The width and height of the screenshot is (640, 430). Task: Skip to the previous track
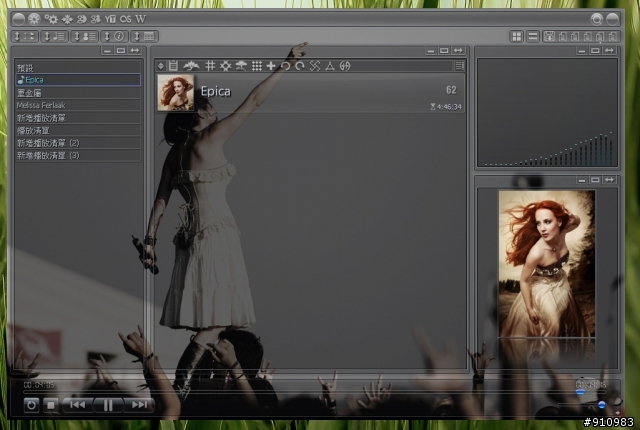(x=78, y=405)
